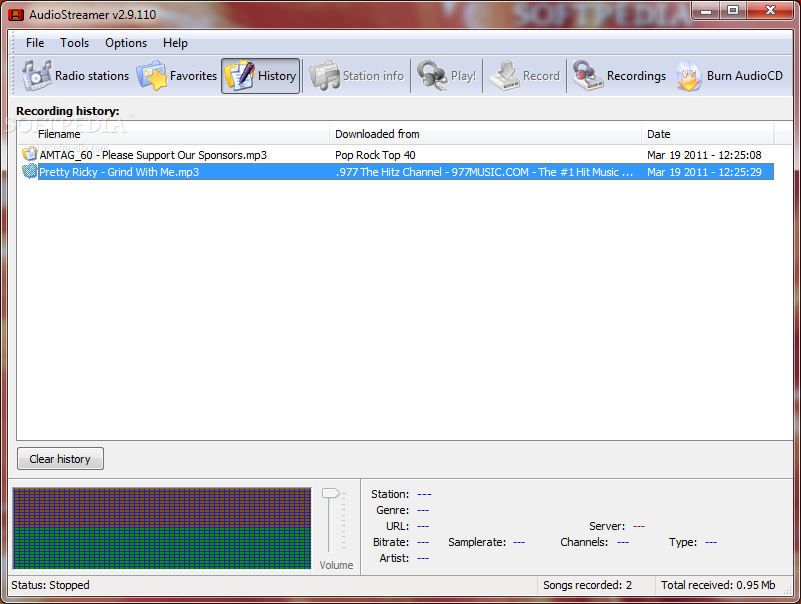Select the History toolbar button

click(261, 76)
